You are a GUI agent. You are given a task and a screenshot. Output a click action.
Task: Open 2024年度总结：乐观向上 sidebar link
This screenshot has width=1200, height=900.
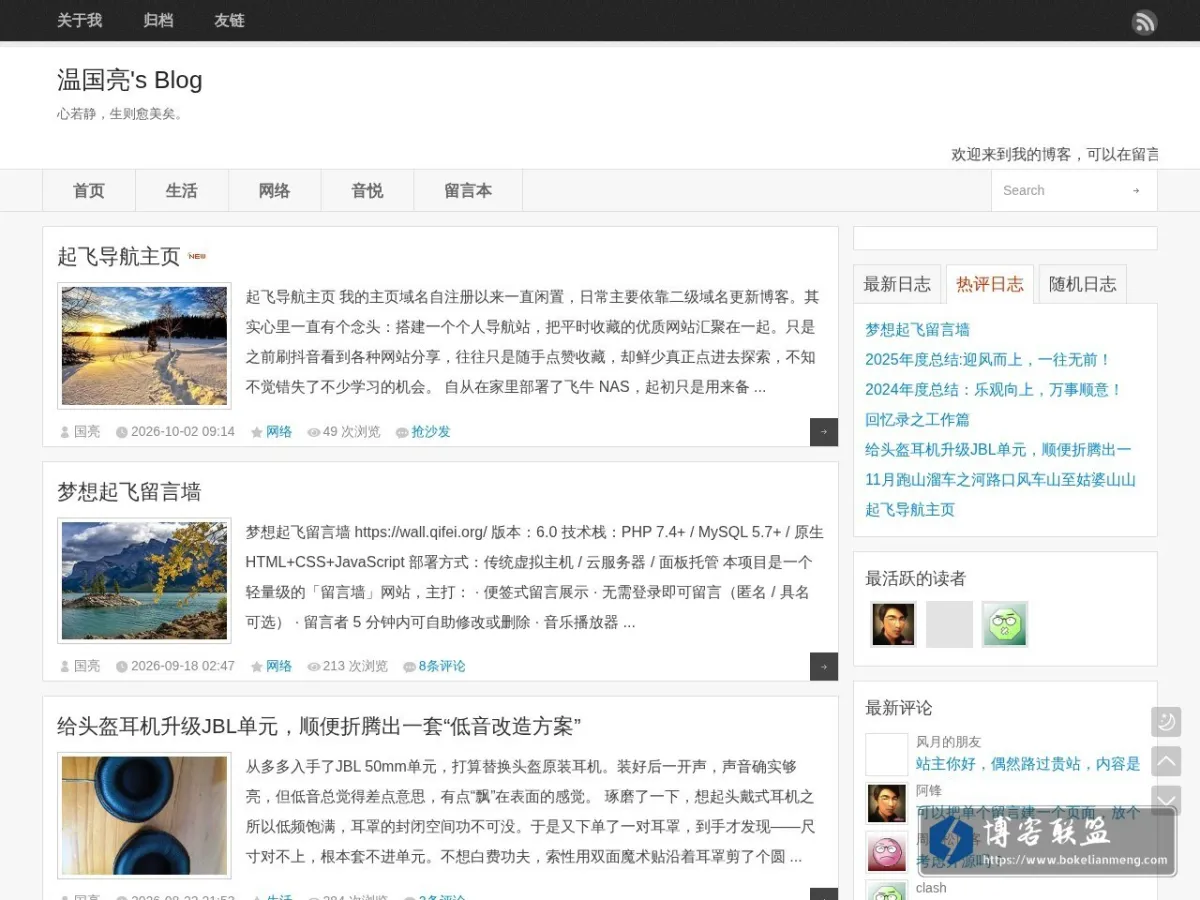(994, 389)
